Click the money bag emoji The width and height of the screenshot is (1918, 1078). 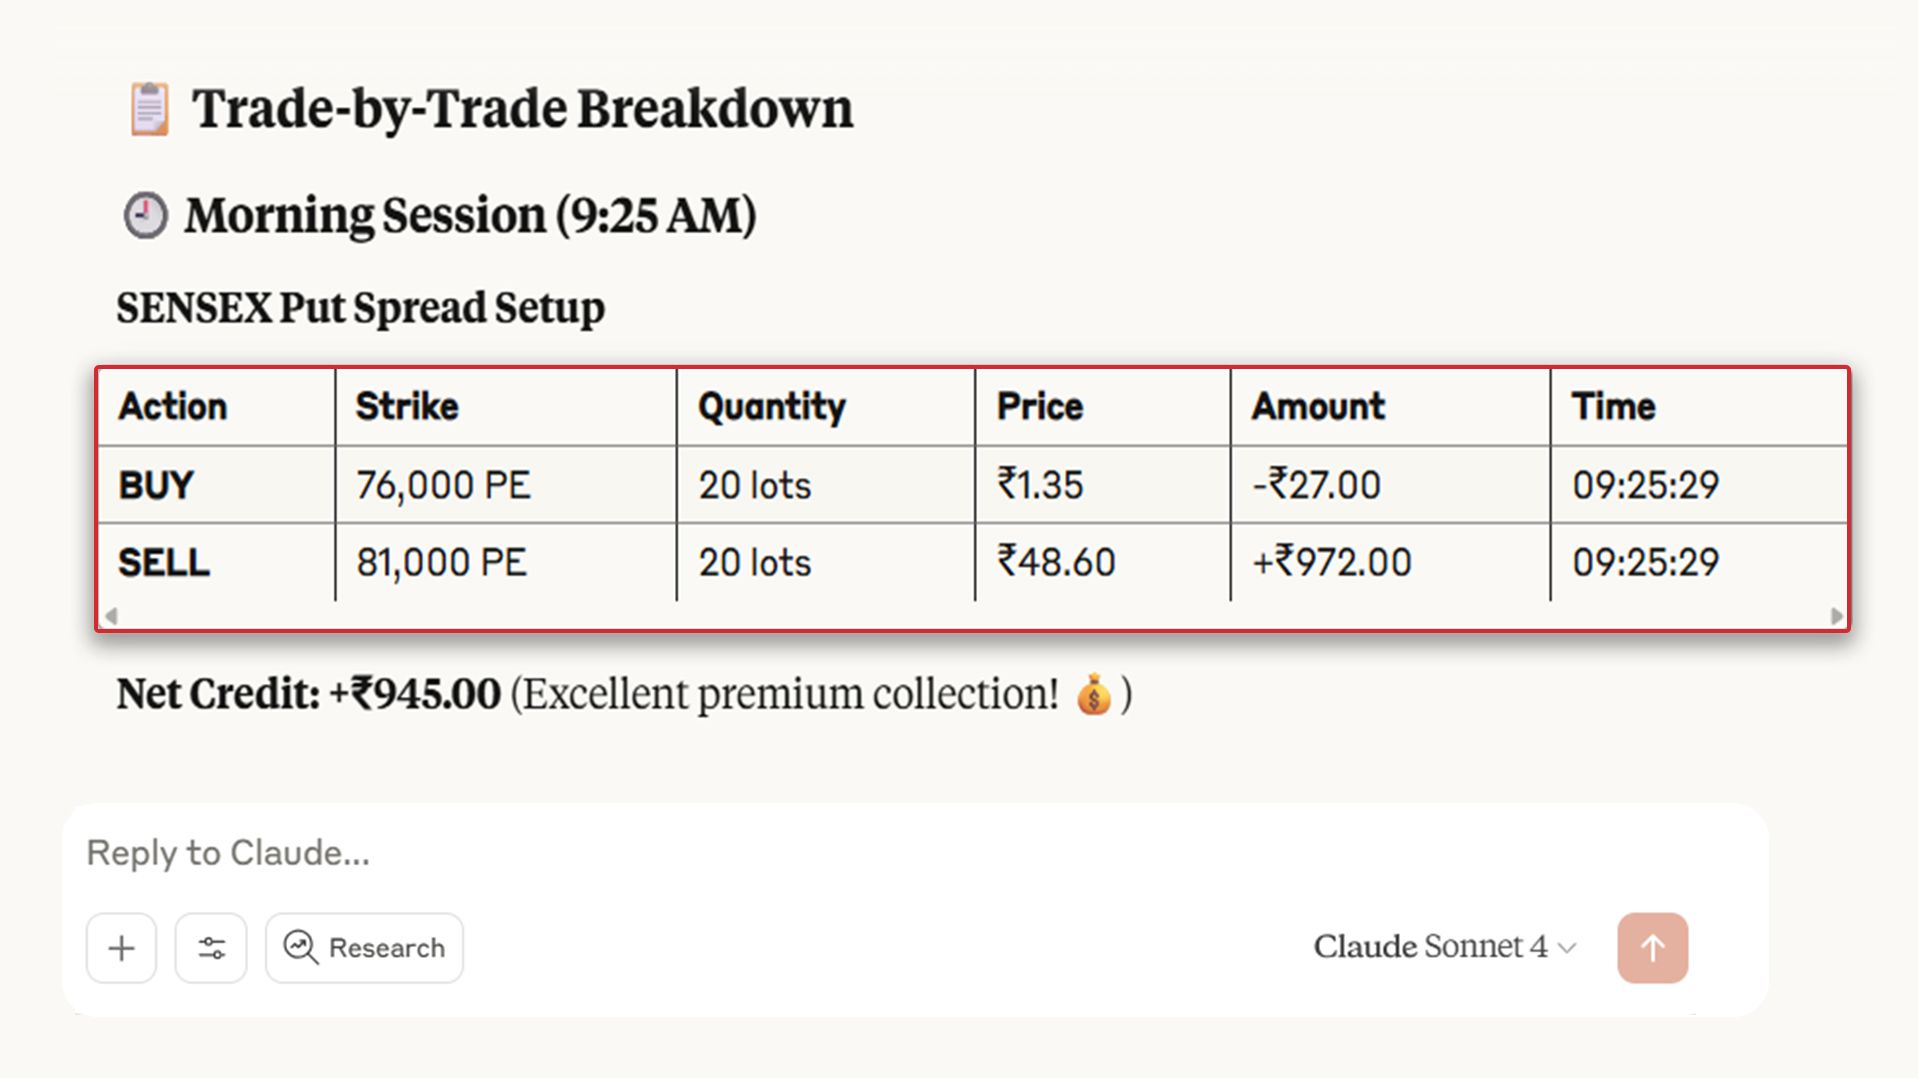1094,695
